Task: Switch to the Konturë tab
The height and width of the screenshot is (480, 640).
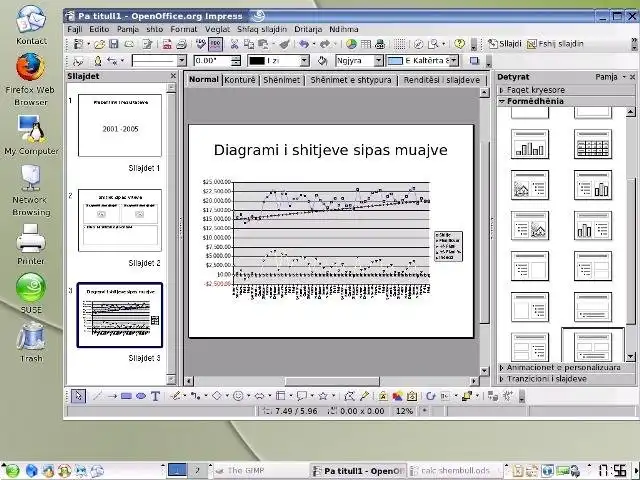Action: click(x=240, y=80)
